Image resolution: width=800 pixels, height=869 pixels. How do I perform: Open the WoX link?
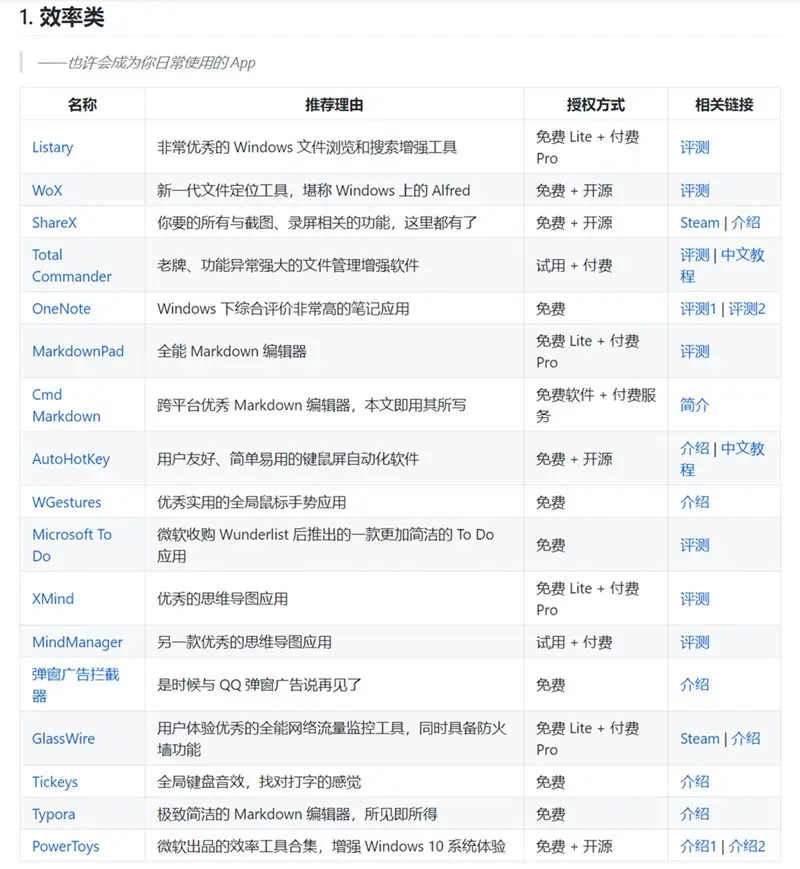coord(47,191)
